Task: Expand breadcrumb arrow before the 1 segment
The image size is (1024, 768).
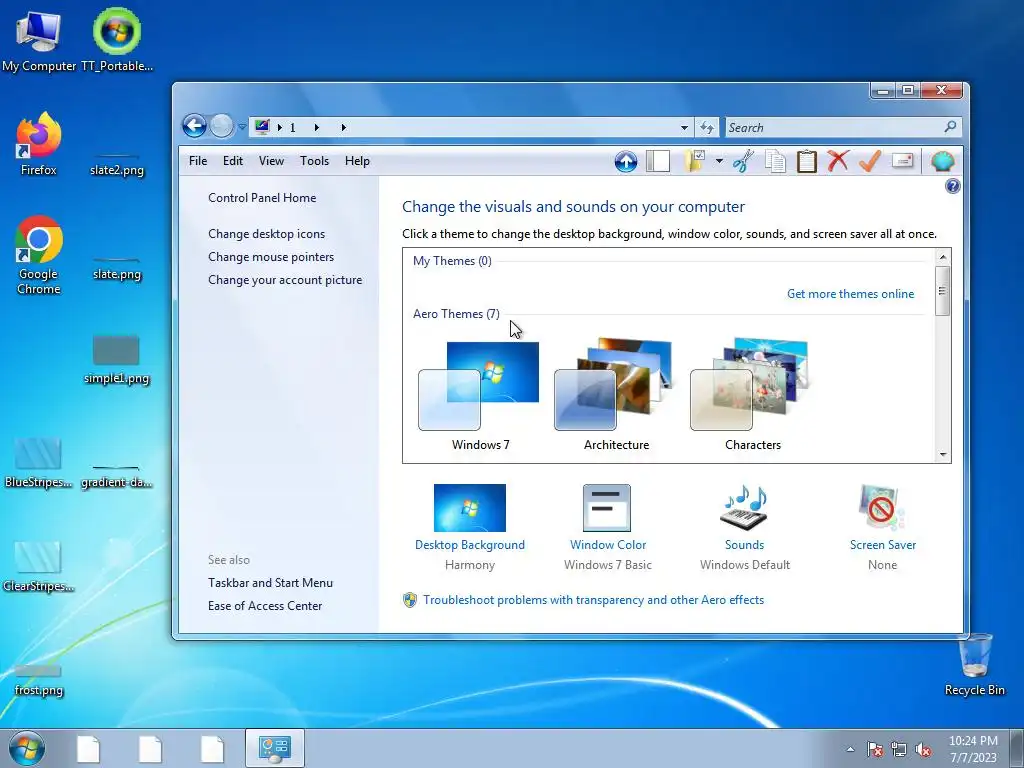Action: [280, 127]
